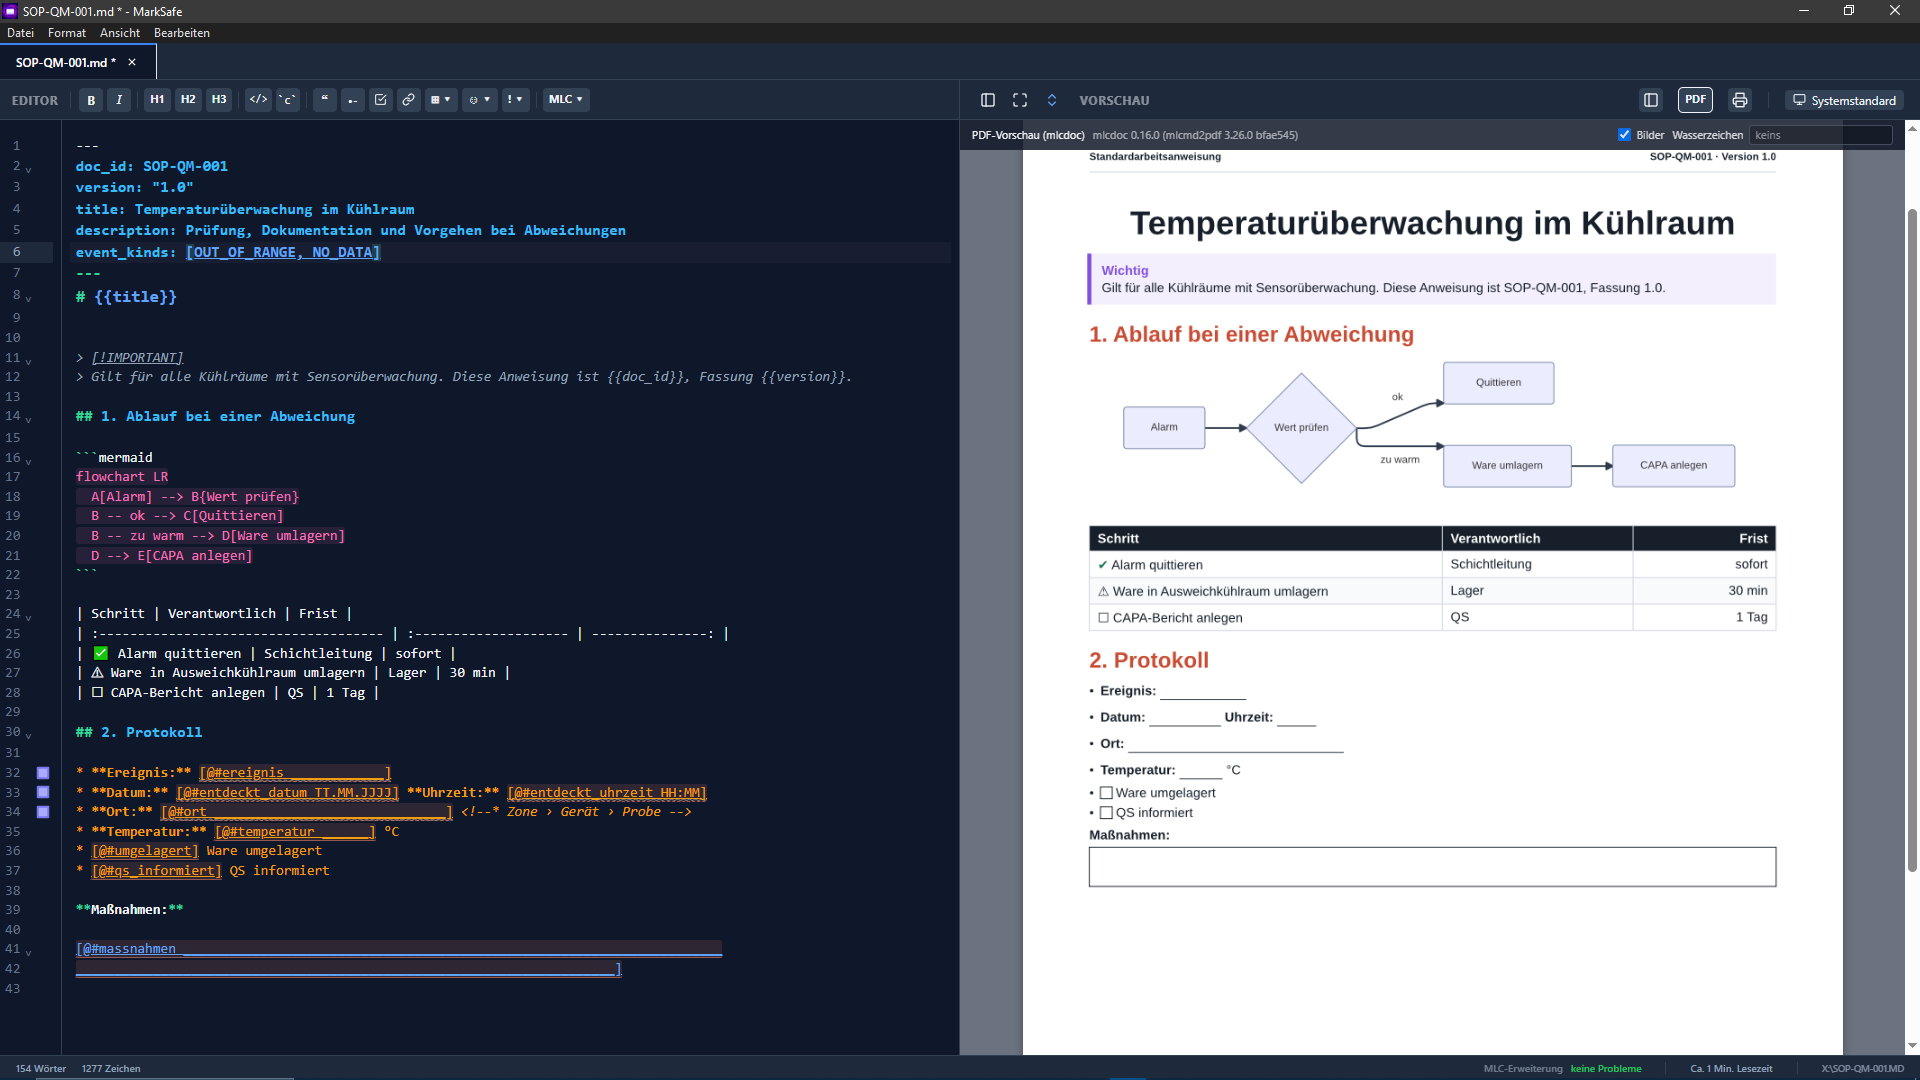The height and width of the screenshot is (1080, 1920).
Task: Open the Systemstandard theme selector
Action: click(1844, 100)
